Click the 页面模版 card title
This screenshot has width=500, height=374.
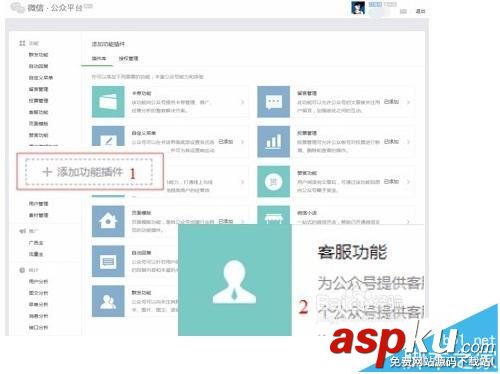[x=141, y=213]
